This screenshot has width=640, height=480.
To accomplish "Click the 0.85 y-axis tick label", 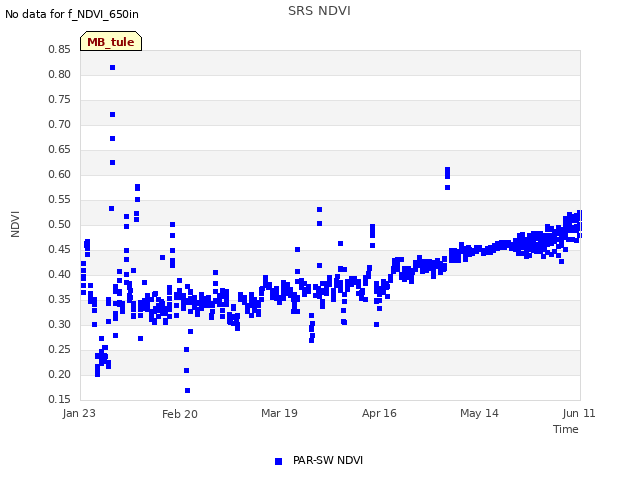I will tap(59, 49).
